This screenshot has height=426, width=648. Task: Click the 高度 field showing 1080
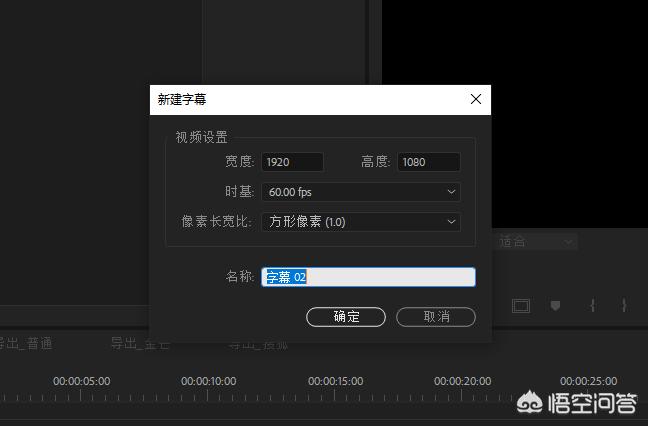(x=429, y=162)
